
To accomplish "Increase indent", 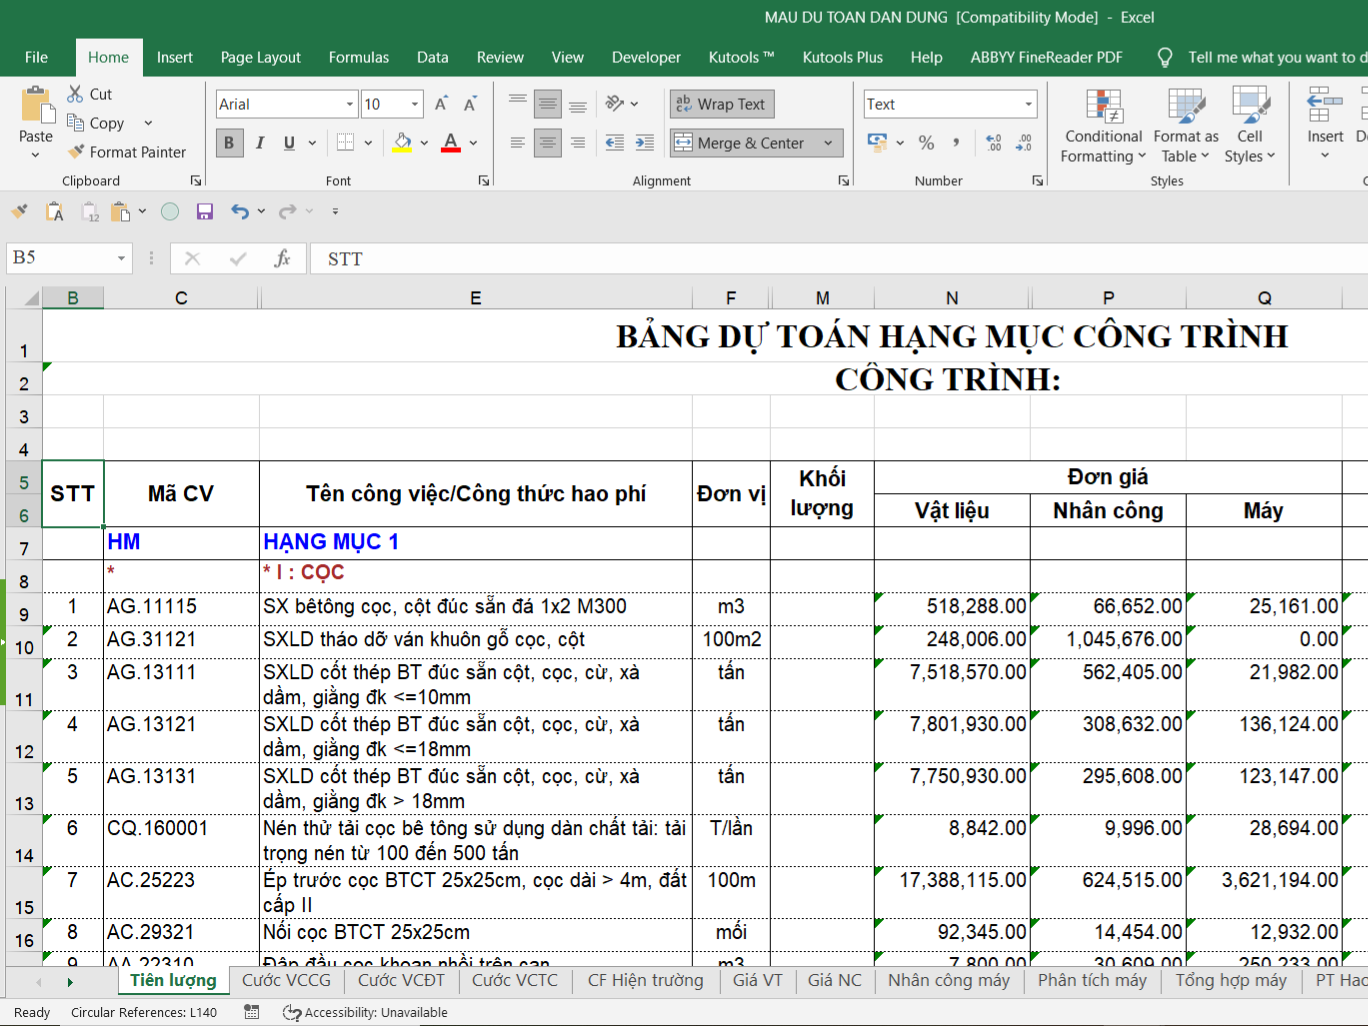I will [x=645, y=143].
